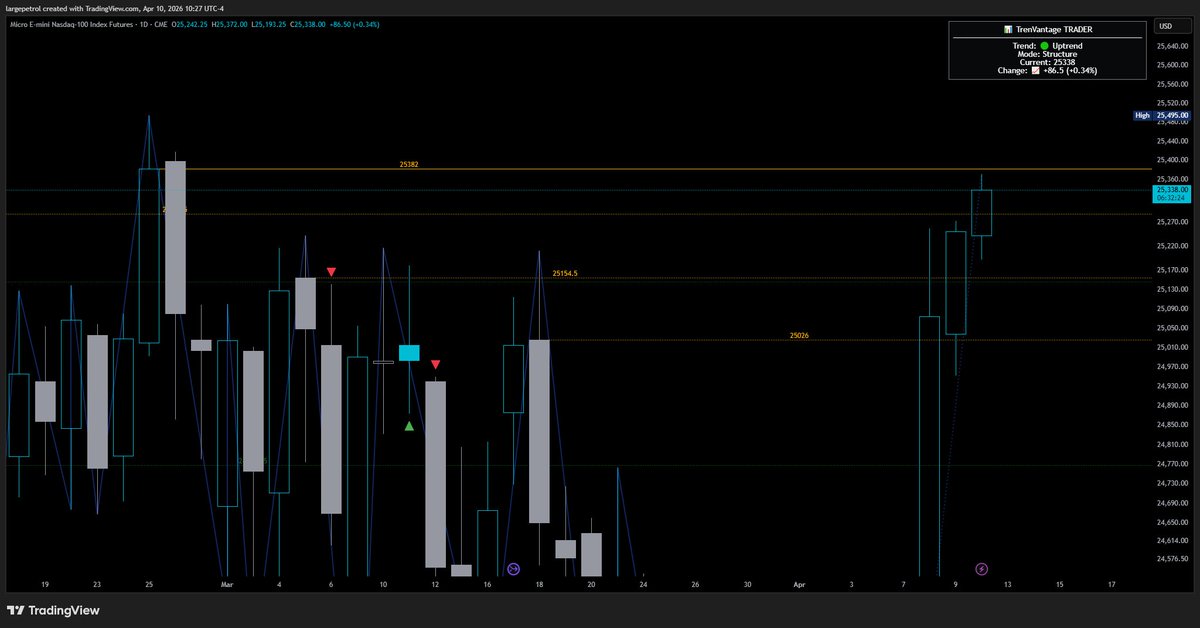Click the low value L25,193.25
Screen dimensions: 1200x628
(270, 23)
